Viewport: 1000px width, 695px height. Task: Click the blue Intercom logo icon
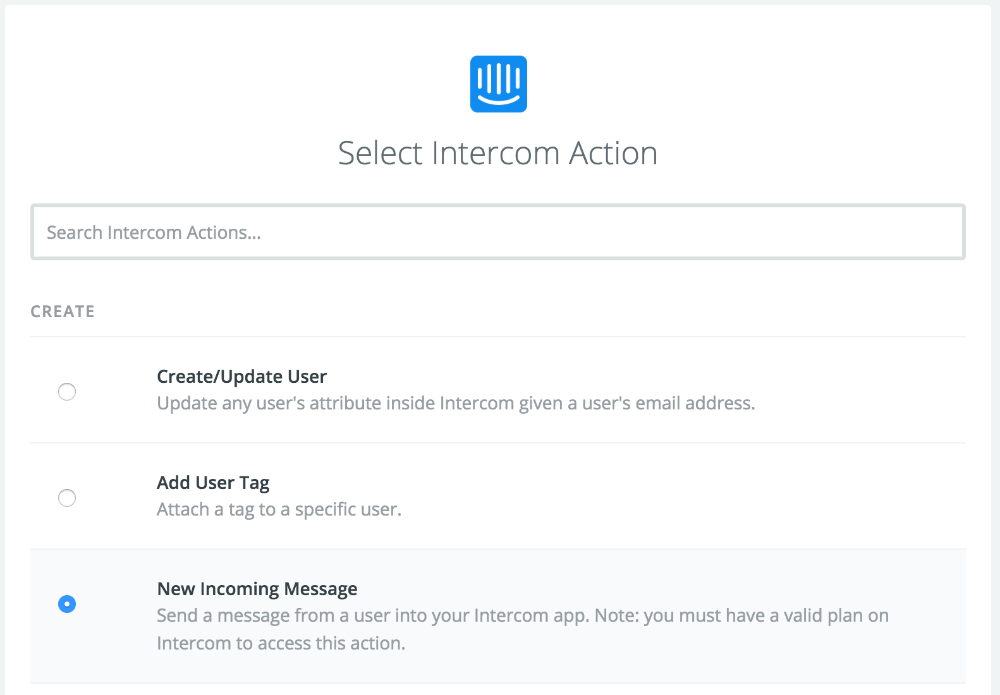(498, 84)
